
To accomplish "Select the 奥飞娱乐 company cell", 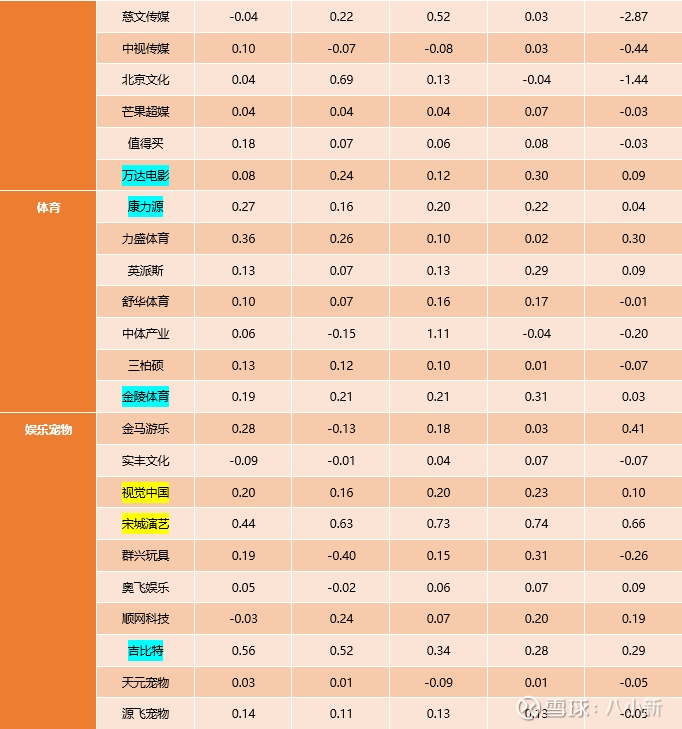I will (x=146, y=588).
